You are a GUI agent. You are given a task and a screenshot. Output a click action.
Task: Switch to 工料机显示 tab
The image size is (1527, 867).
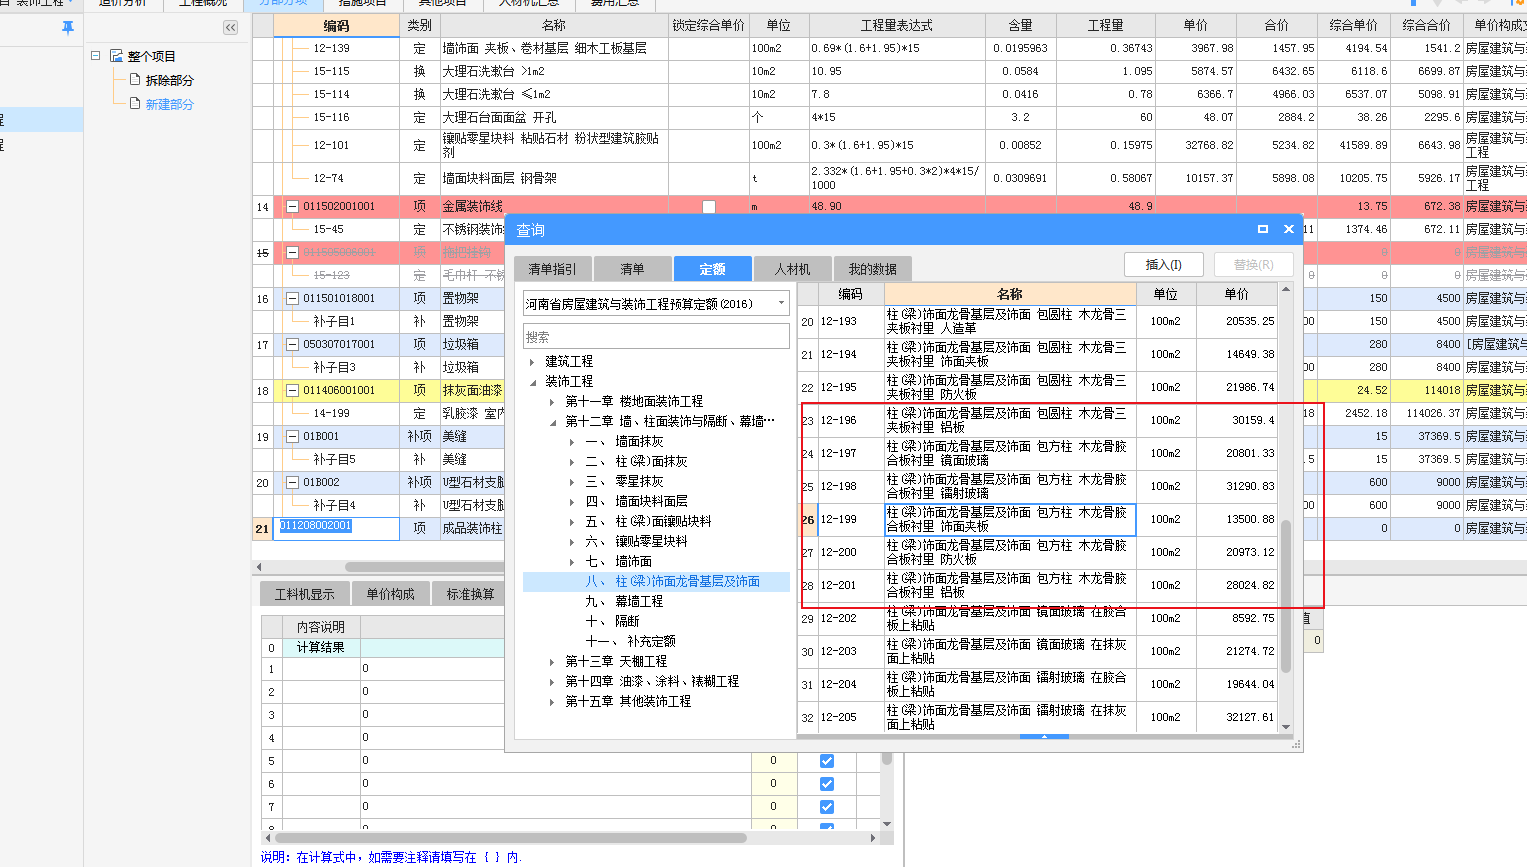click(x=305, y=594)
